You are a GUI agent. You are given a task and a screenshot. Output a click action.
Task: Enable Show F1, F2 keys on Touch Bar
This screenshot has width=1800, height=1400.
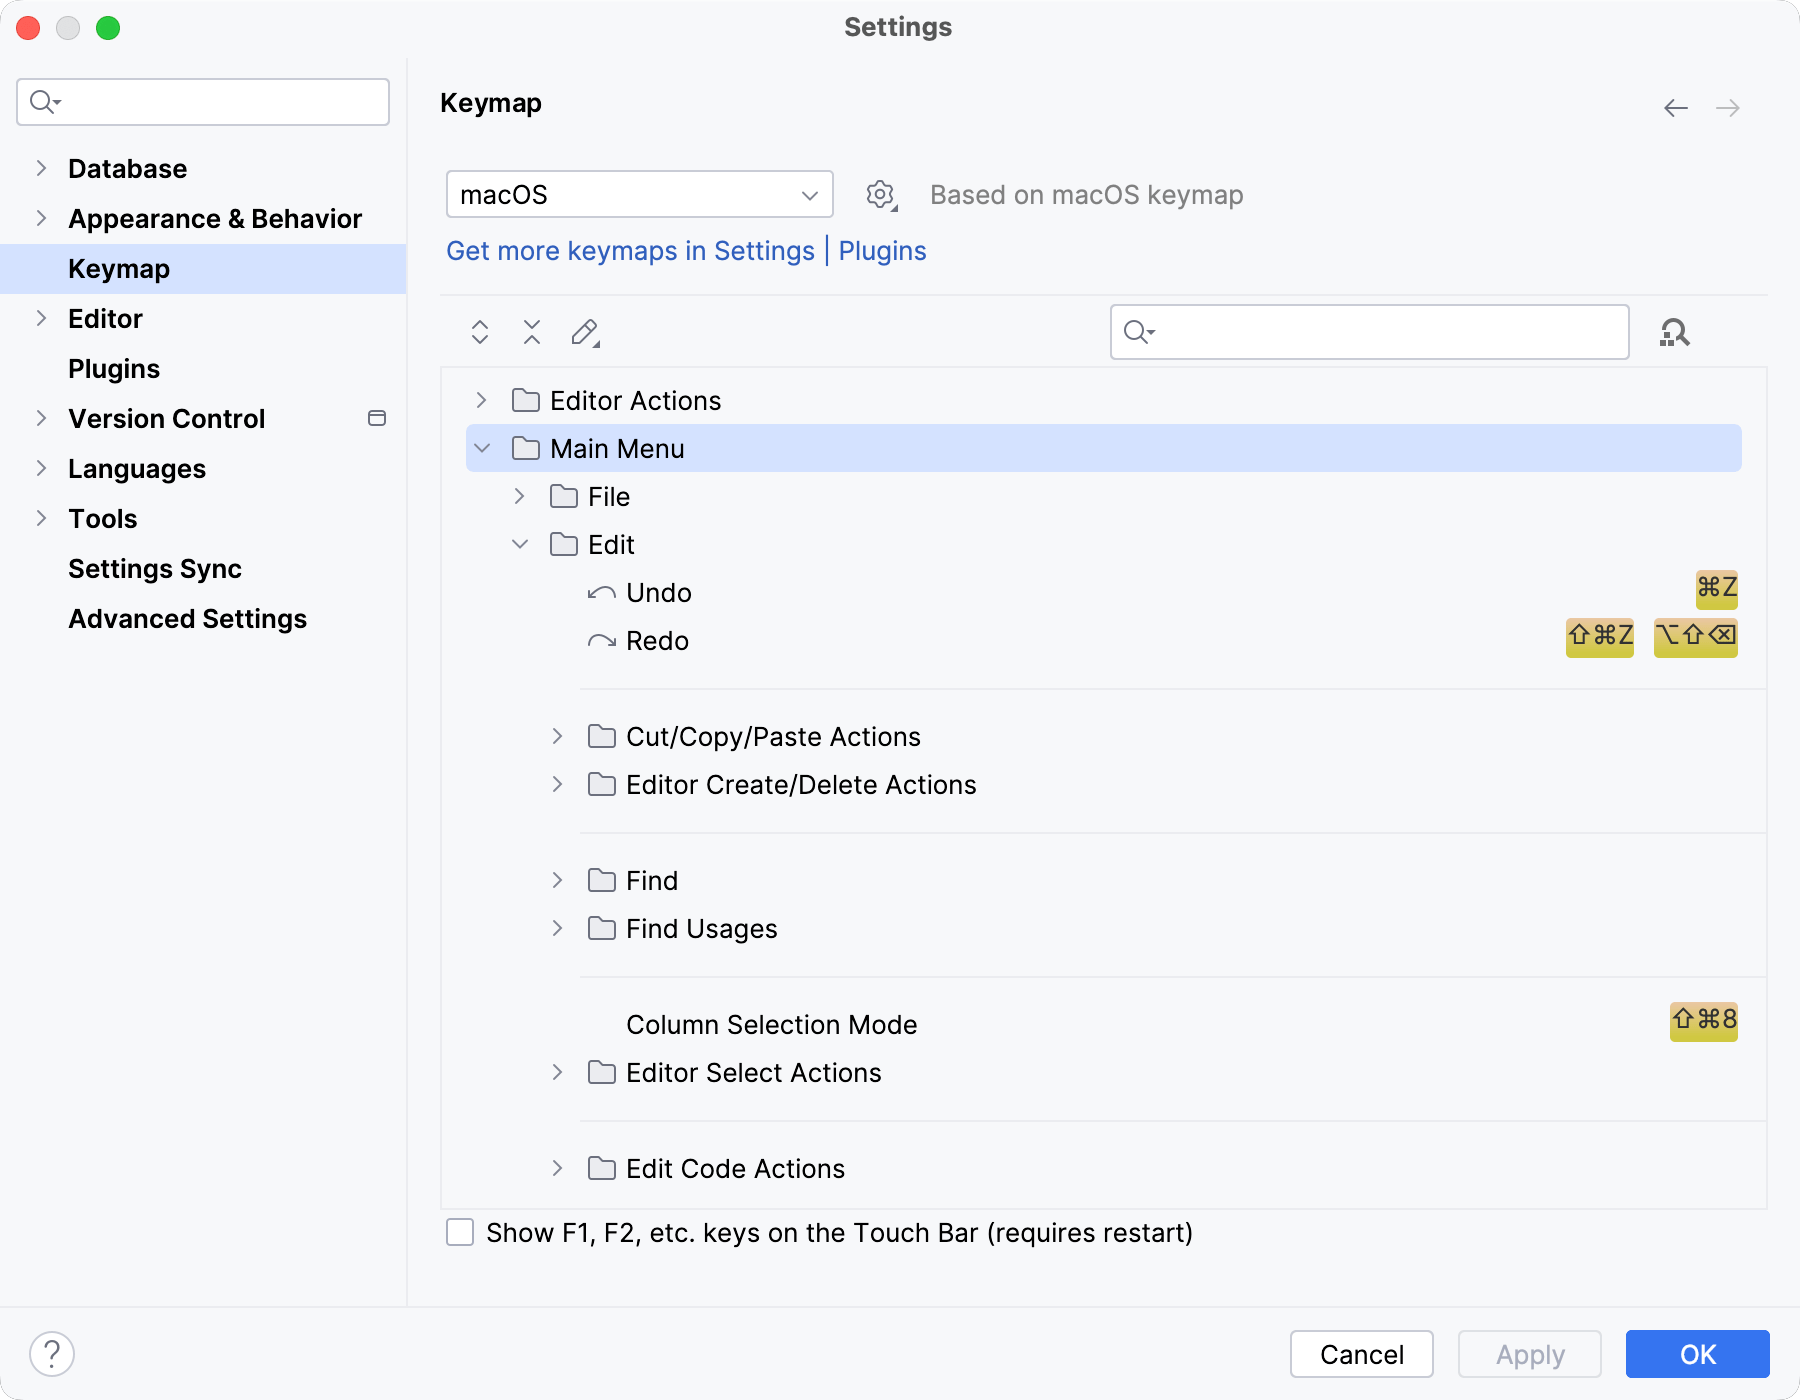[459, 1233]
